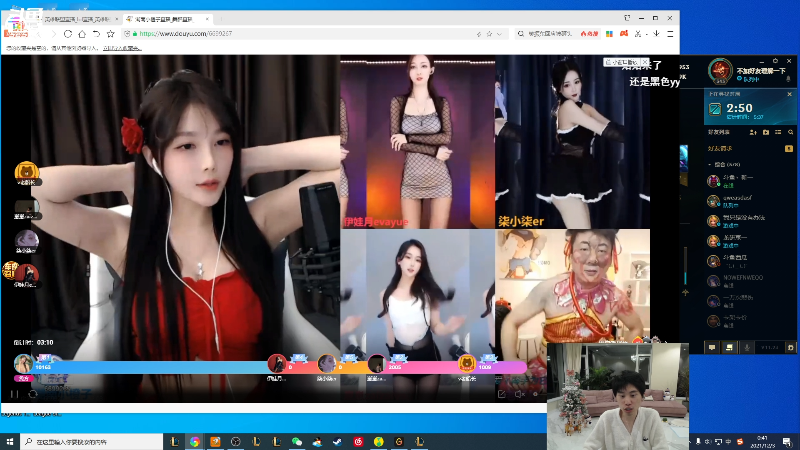Open Steam from the taskbar
This screenshot has width=800, height=450.
tap(338, 442)
